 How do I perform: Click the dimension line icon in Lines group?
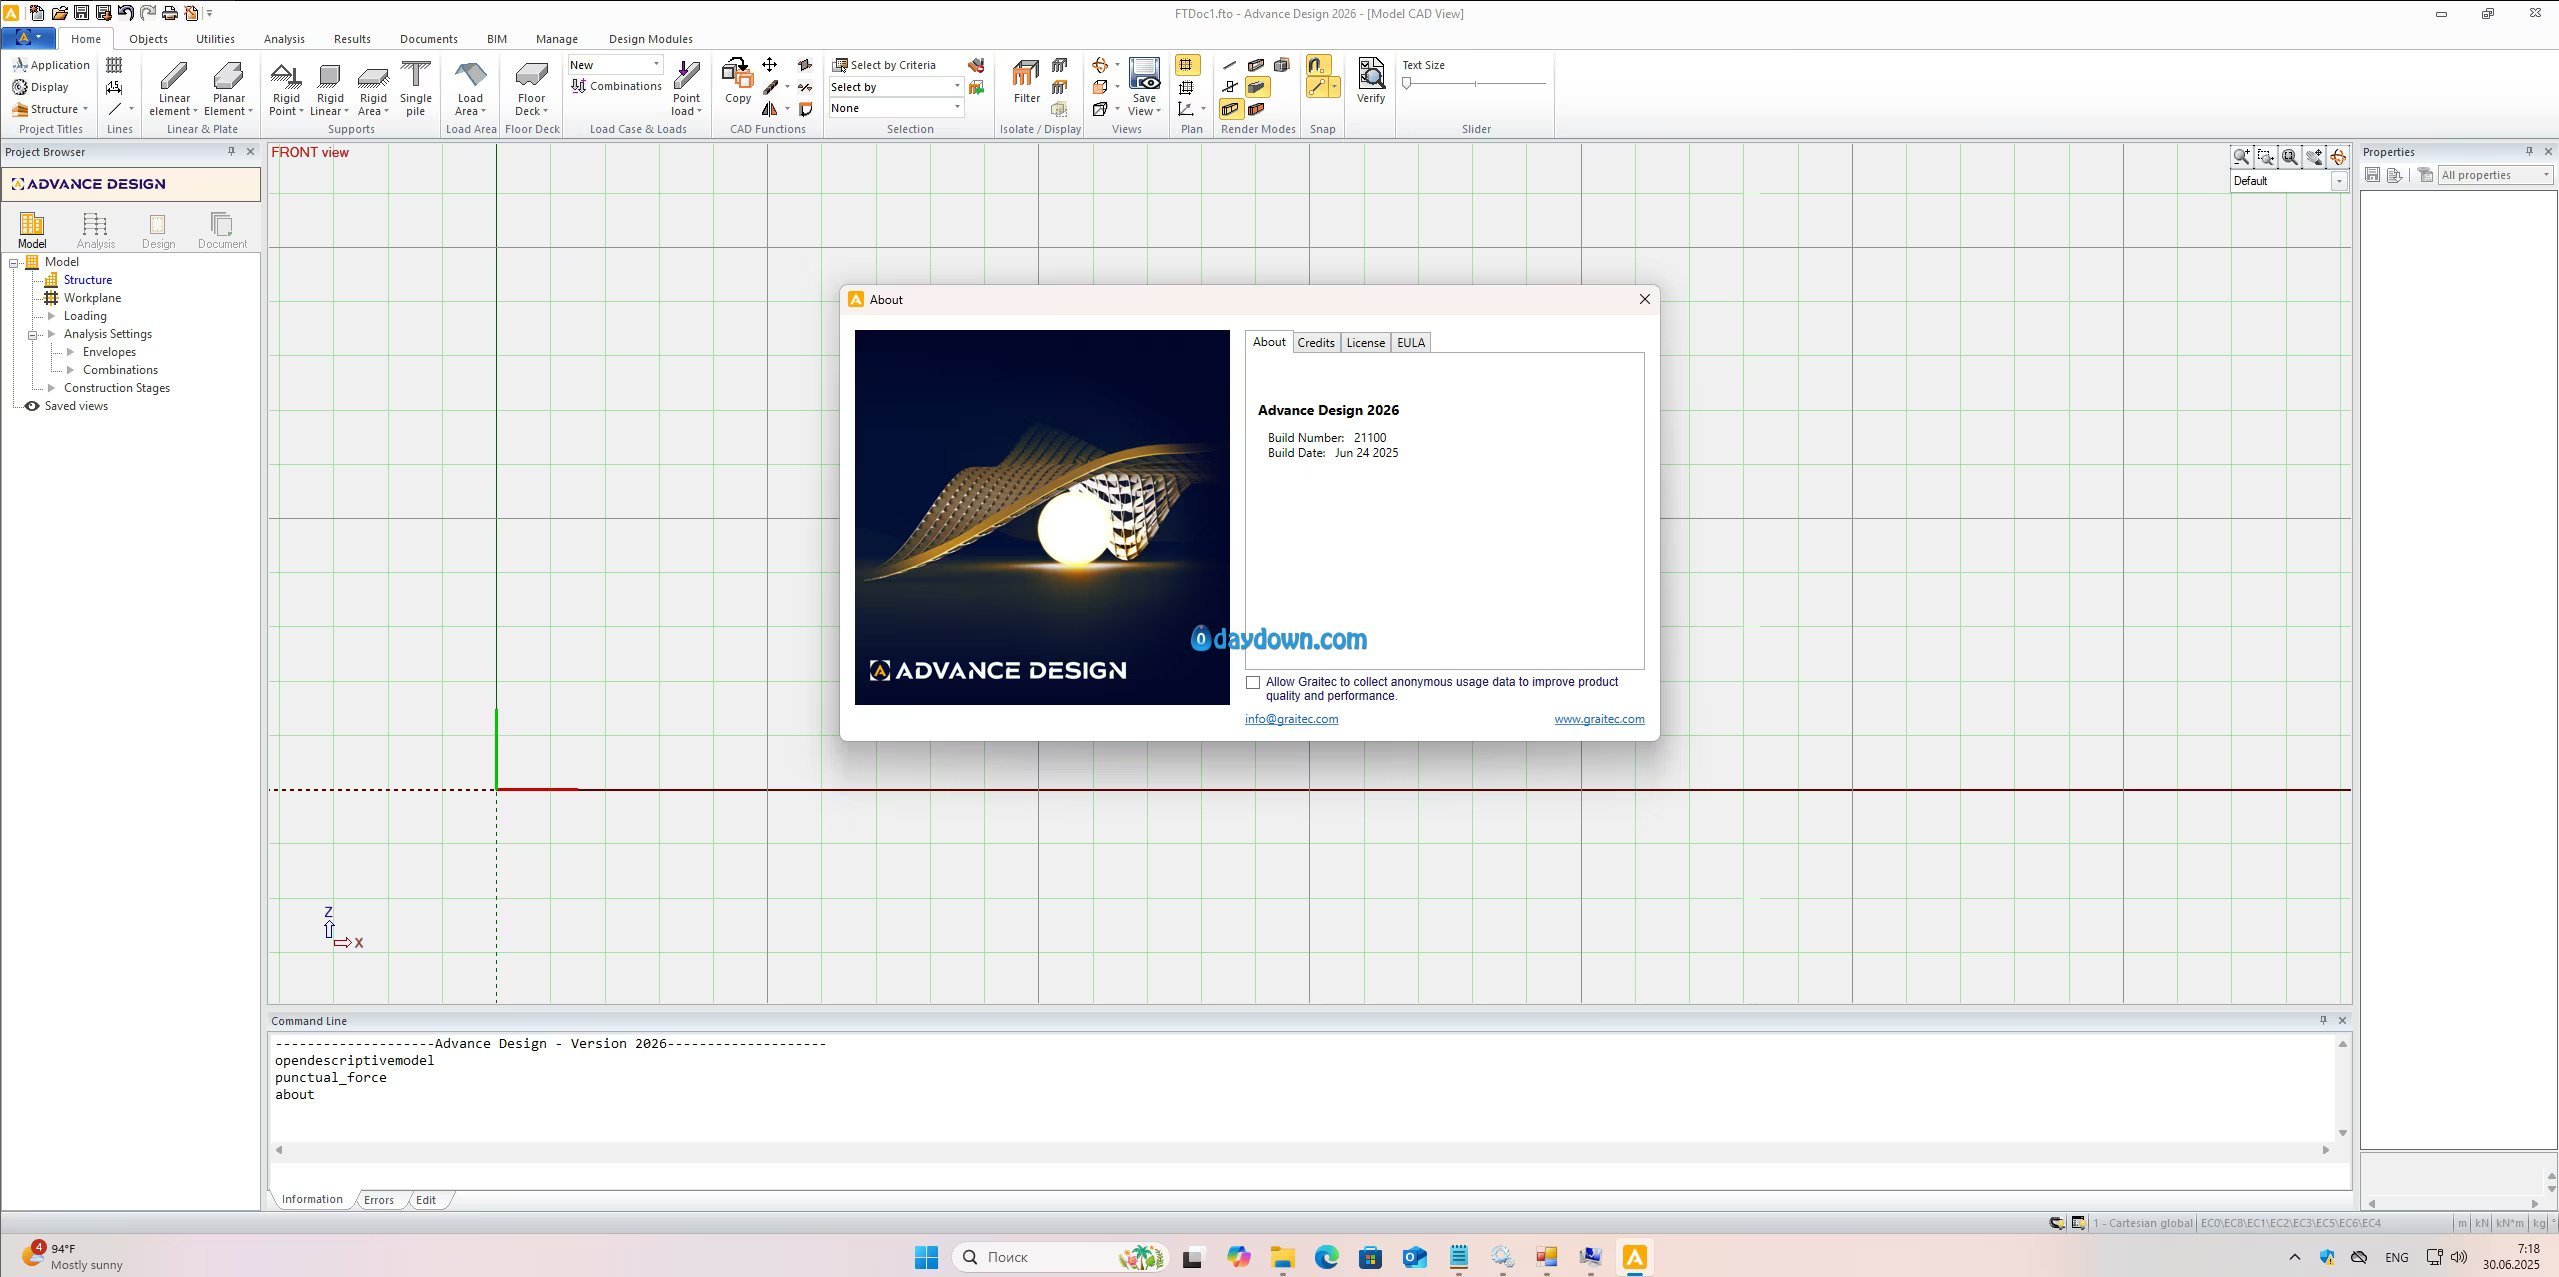(115, 87)
